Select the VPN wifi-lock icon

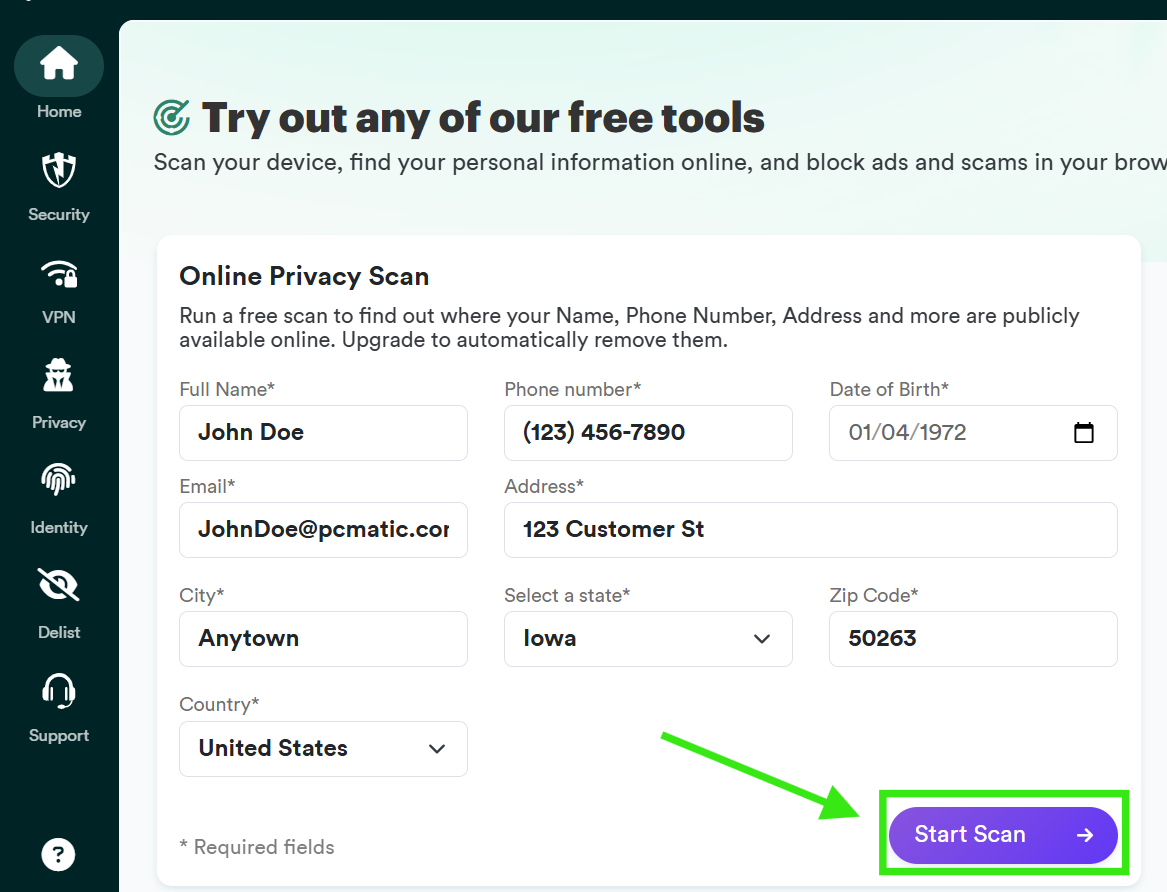click(x=59, y=274)
